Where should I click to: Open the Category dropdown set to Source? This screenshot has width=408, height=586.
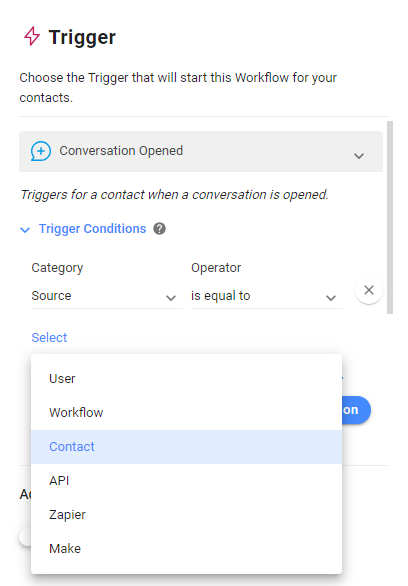pyautogui.click(x=106, y=296)
